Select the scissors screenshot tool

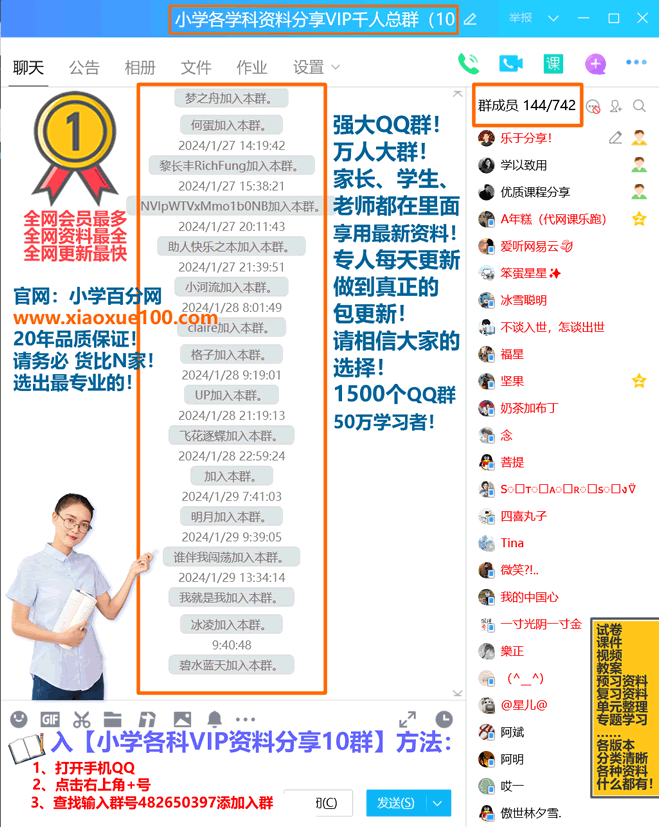[82, 719]
